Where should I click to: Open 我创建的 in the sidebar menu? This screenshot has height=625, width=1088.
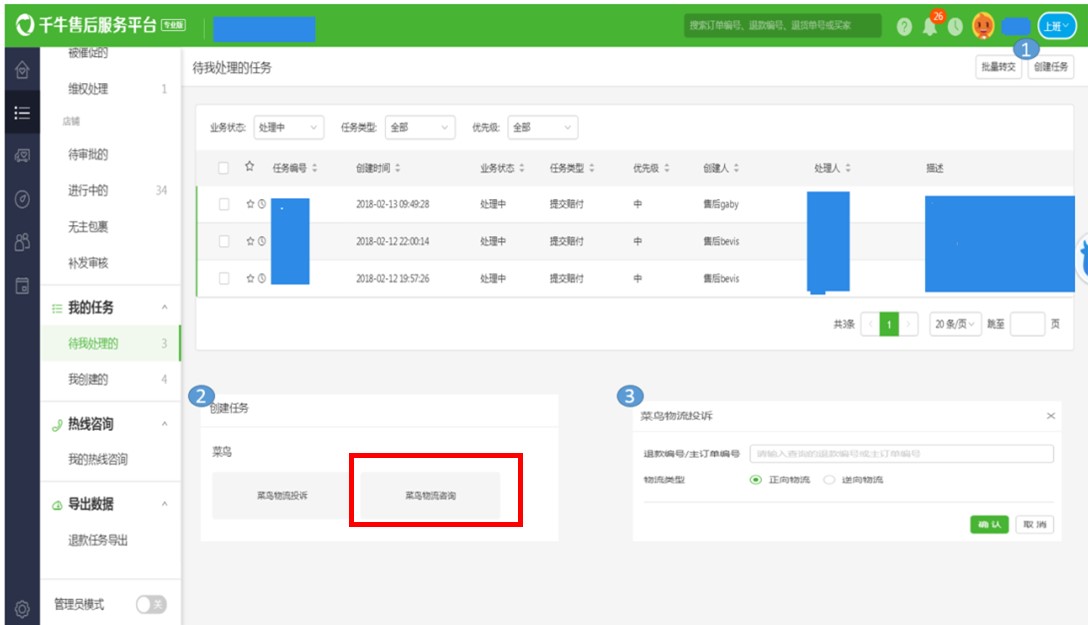tap(88, 380)
